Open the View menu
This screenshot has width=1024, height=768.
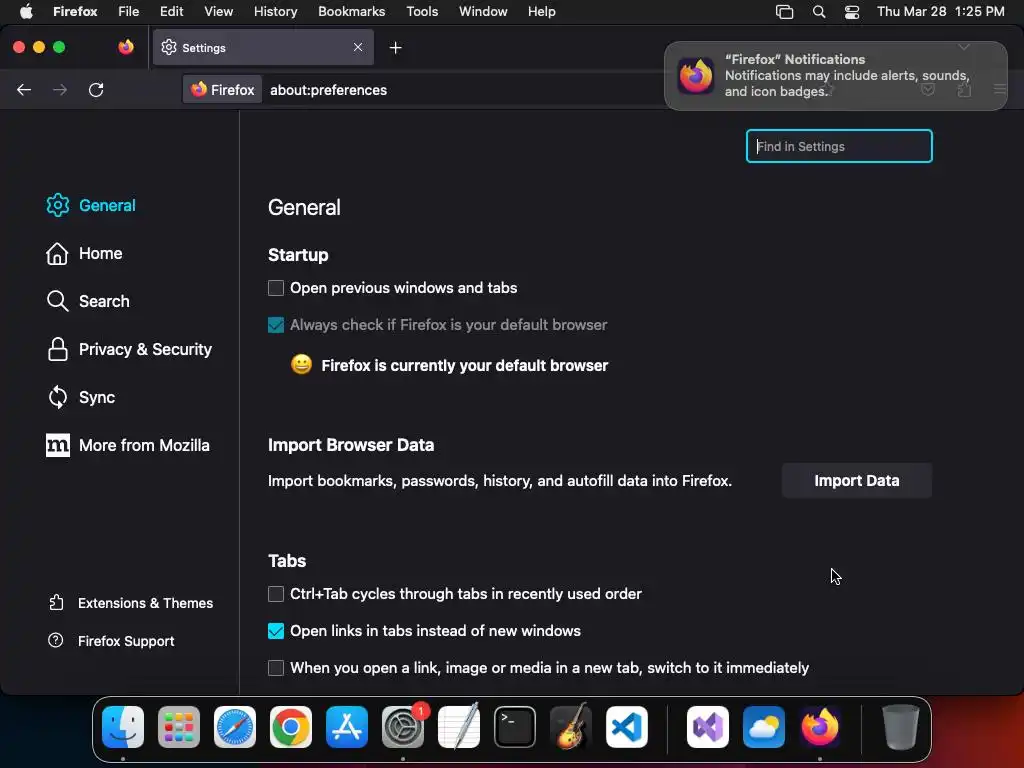coord(218,11)
